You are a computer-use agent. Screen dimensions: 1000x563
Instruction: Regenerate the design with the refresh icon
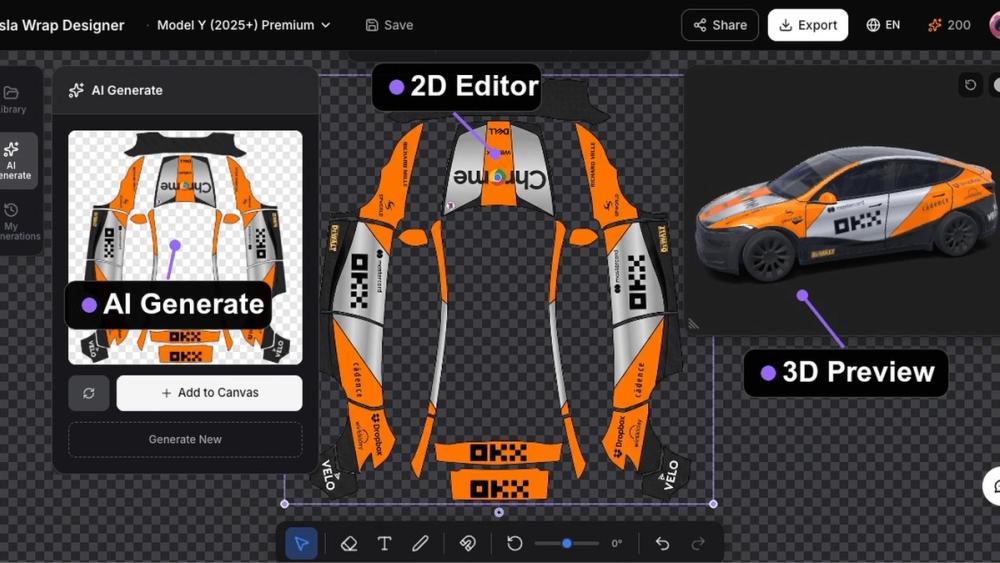[89, 393]
